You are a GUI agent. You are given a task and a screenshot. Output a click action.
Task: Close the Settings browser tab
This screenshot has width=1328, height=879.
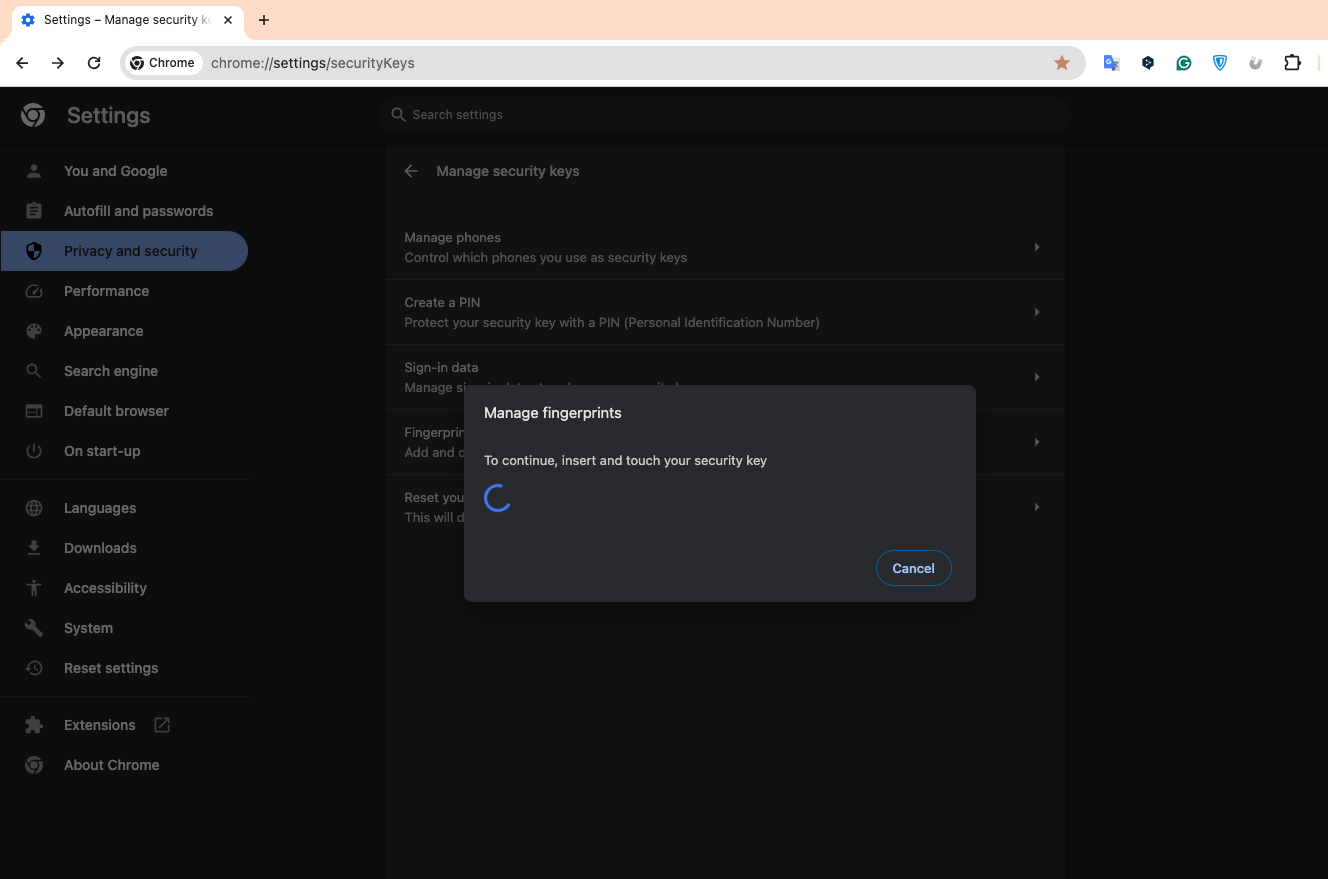pos(228,20)
